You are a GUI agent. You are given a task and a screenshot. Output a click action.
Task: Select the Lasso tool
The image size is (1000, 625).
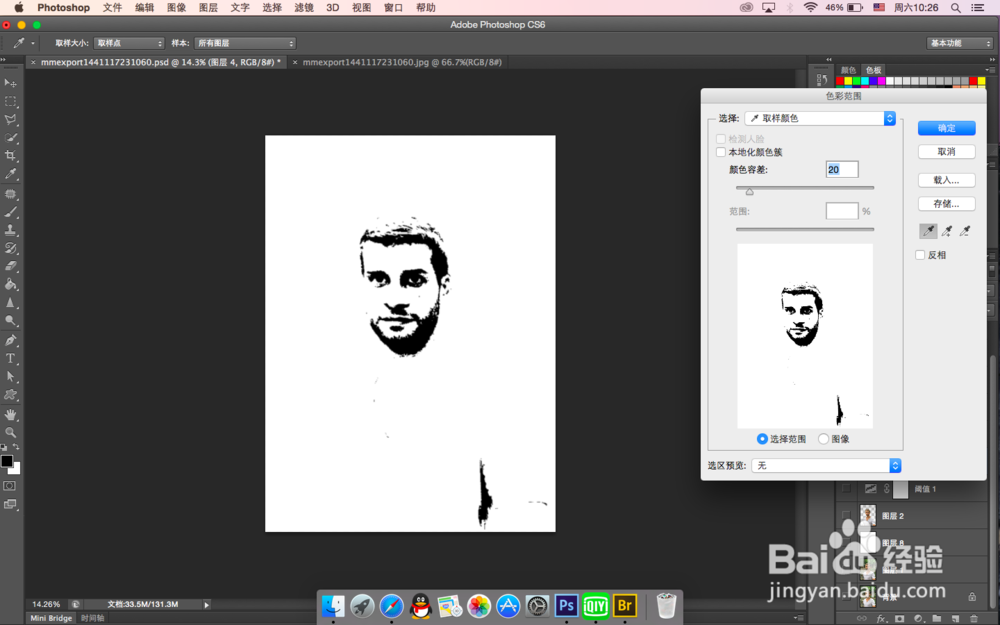click(11, 119)
